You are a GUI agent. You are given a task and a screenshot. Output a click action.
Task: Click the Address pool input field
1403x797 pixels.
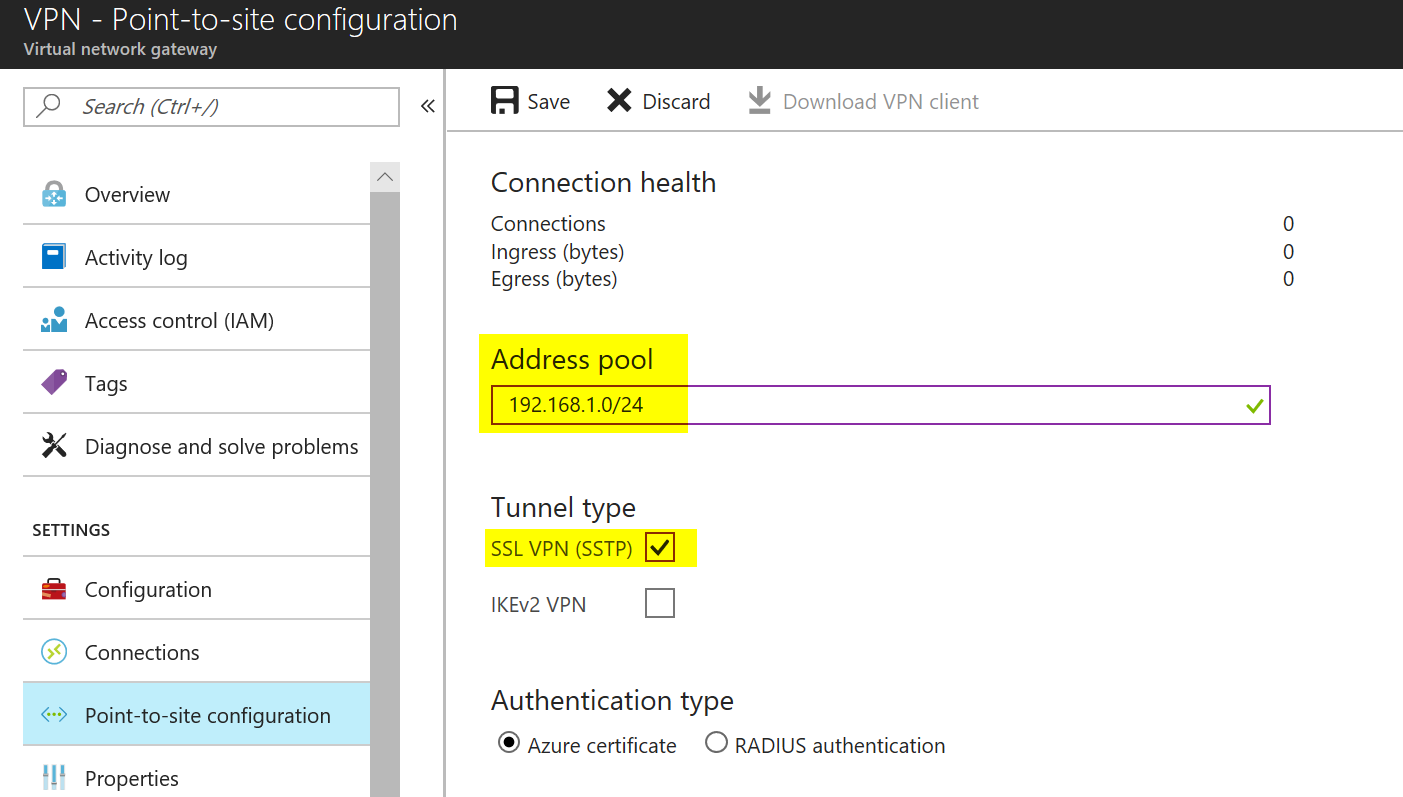(880, 405)
